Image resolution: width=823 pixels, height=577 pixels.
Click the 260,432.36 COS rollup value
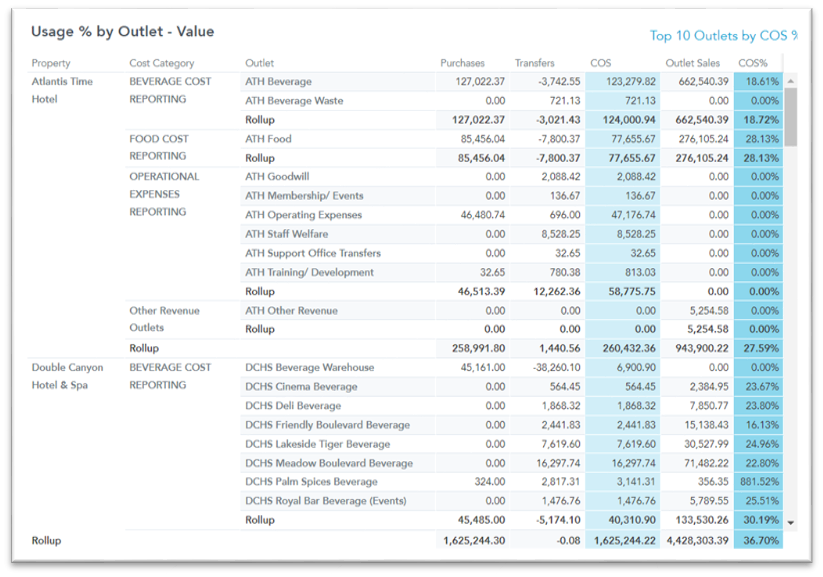pyautogui.click(x=629, y=348)
